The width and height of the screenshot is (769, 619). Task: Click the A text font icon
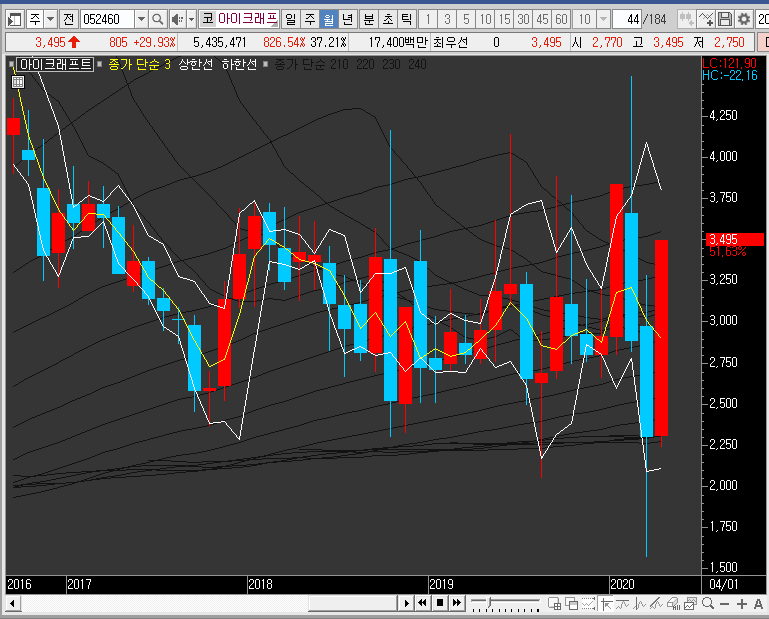(758, 604)
